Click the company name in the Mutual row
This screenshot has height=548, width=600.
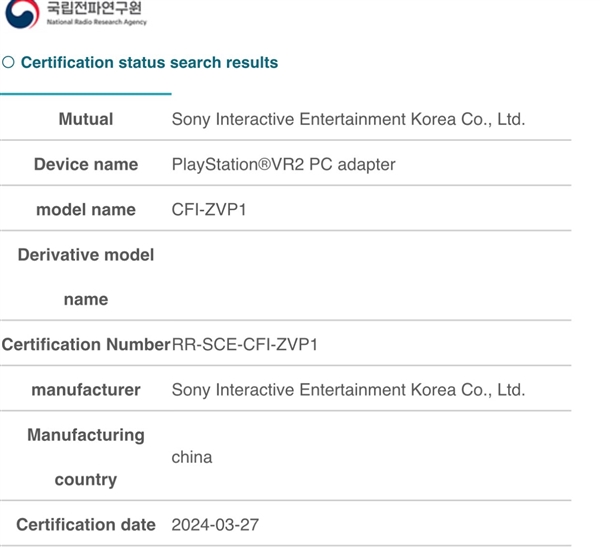point(348,119)
